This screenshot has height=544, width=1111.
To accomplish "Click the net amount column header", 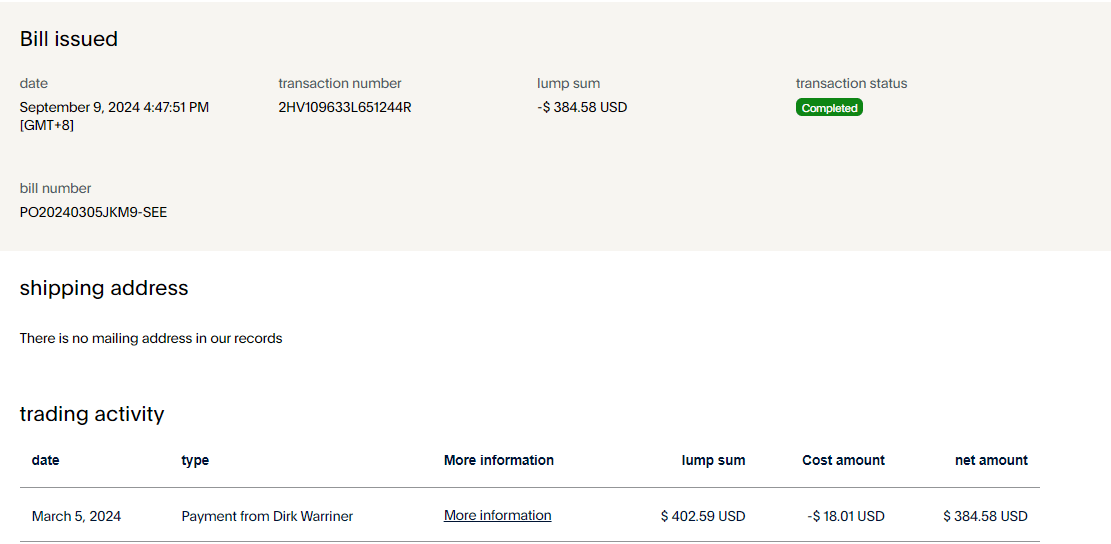I will (x=991, y=461).
